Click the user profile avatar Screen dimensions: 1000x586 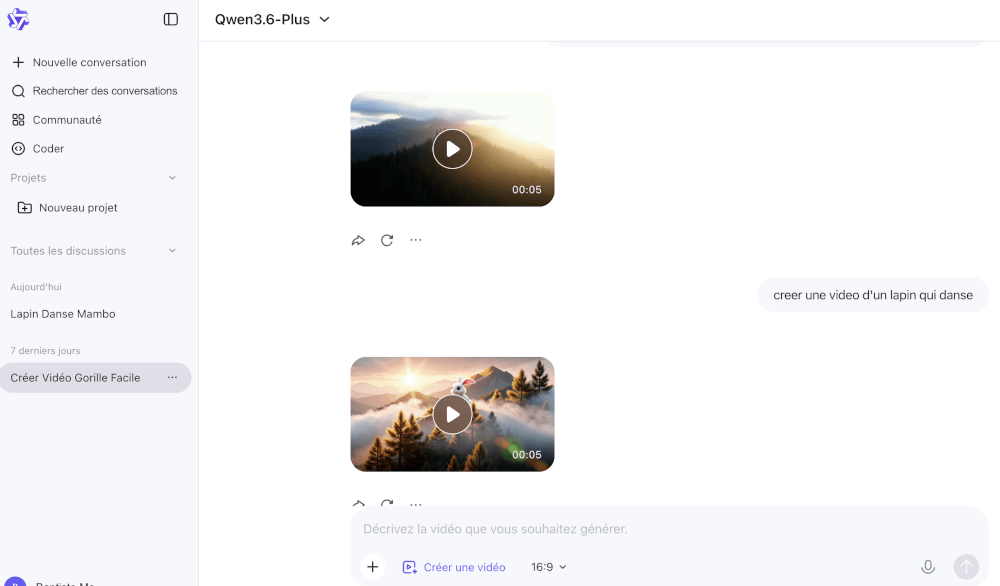(15, 582)
